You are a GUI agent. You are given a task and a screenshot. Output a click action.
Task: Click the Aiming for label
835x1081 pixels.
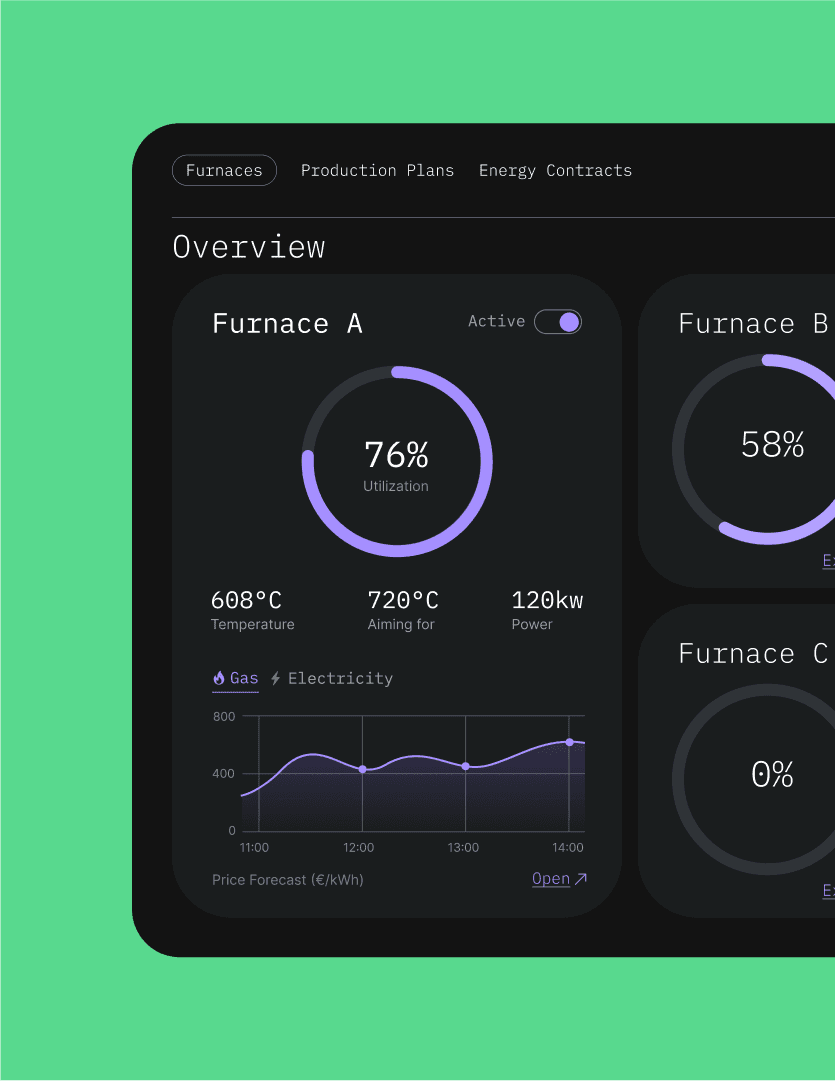tap(401, 624)
